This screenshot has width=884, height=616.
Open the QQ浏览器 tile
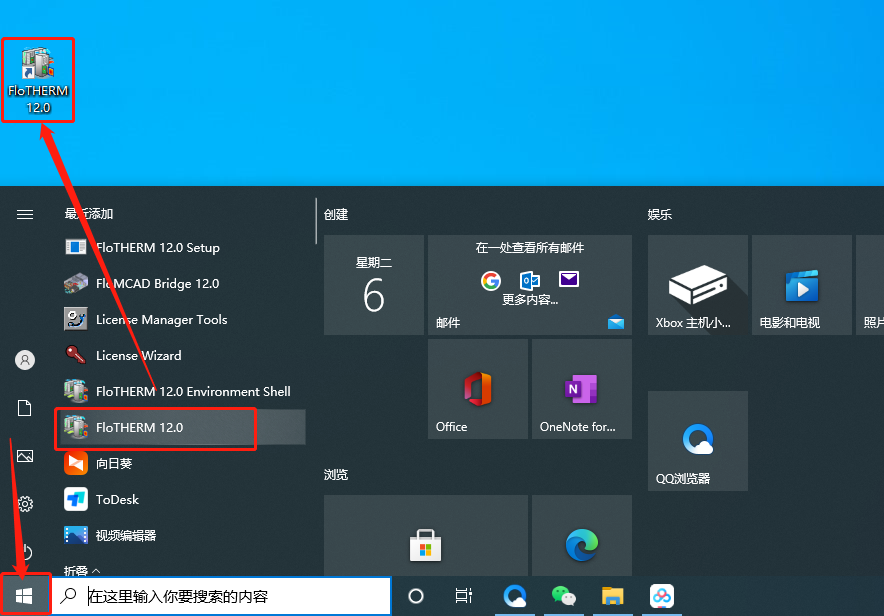(x=698, y=441)
